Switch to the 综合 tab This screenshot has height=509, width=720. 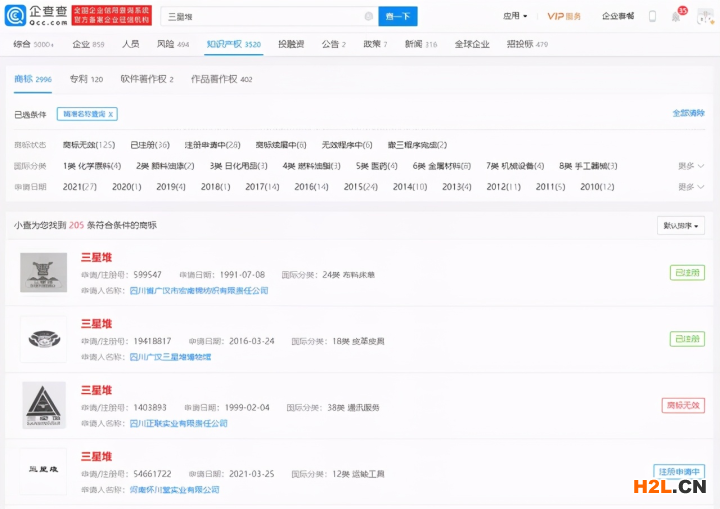33,44
